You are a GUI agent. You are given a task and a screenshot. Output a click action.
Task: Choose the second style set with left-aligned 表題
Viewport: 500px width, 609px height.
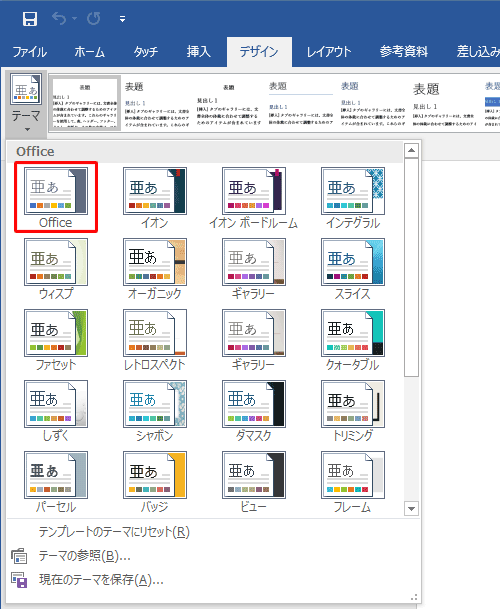coord(157,103)
